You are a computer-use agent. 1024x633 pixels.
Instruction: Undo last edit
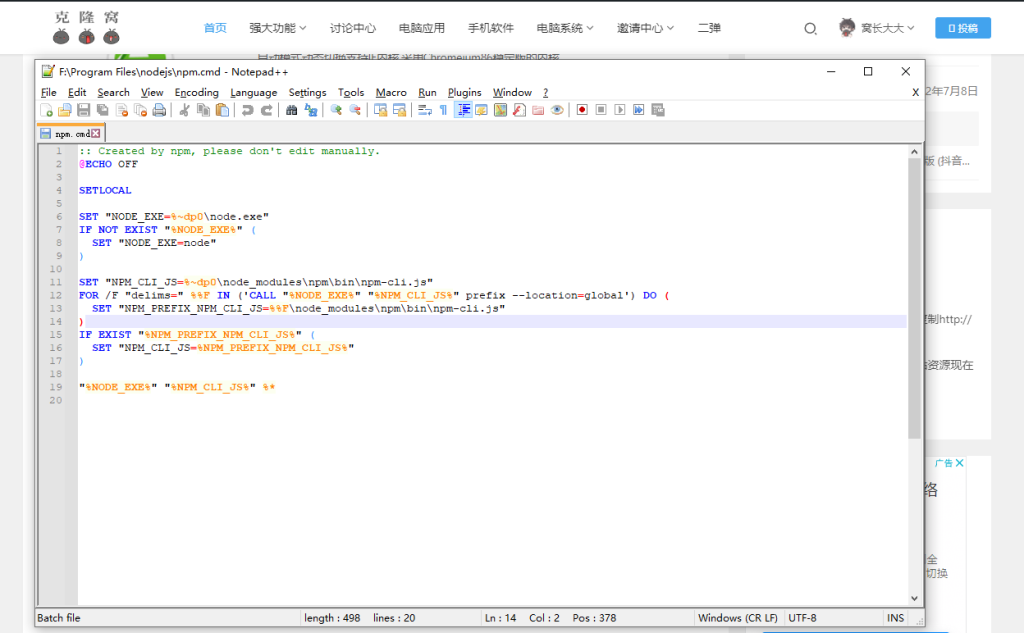(x=248, y=110)
